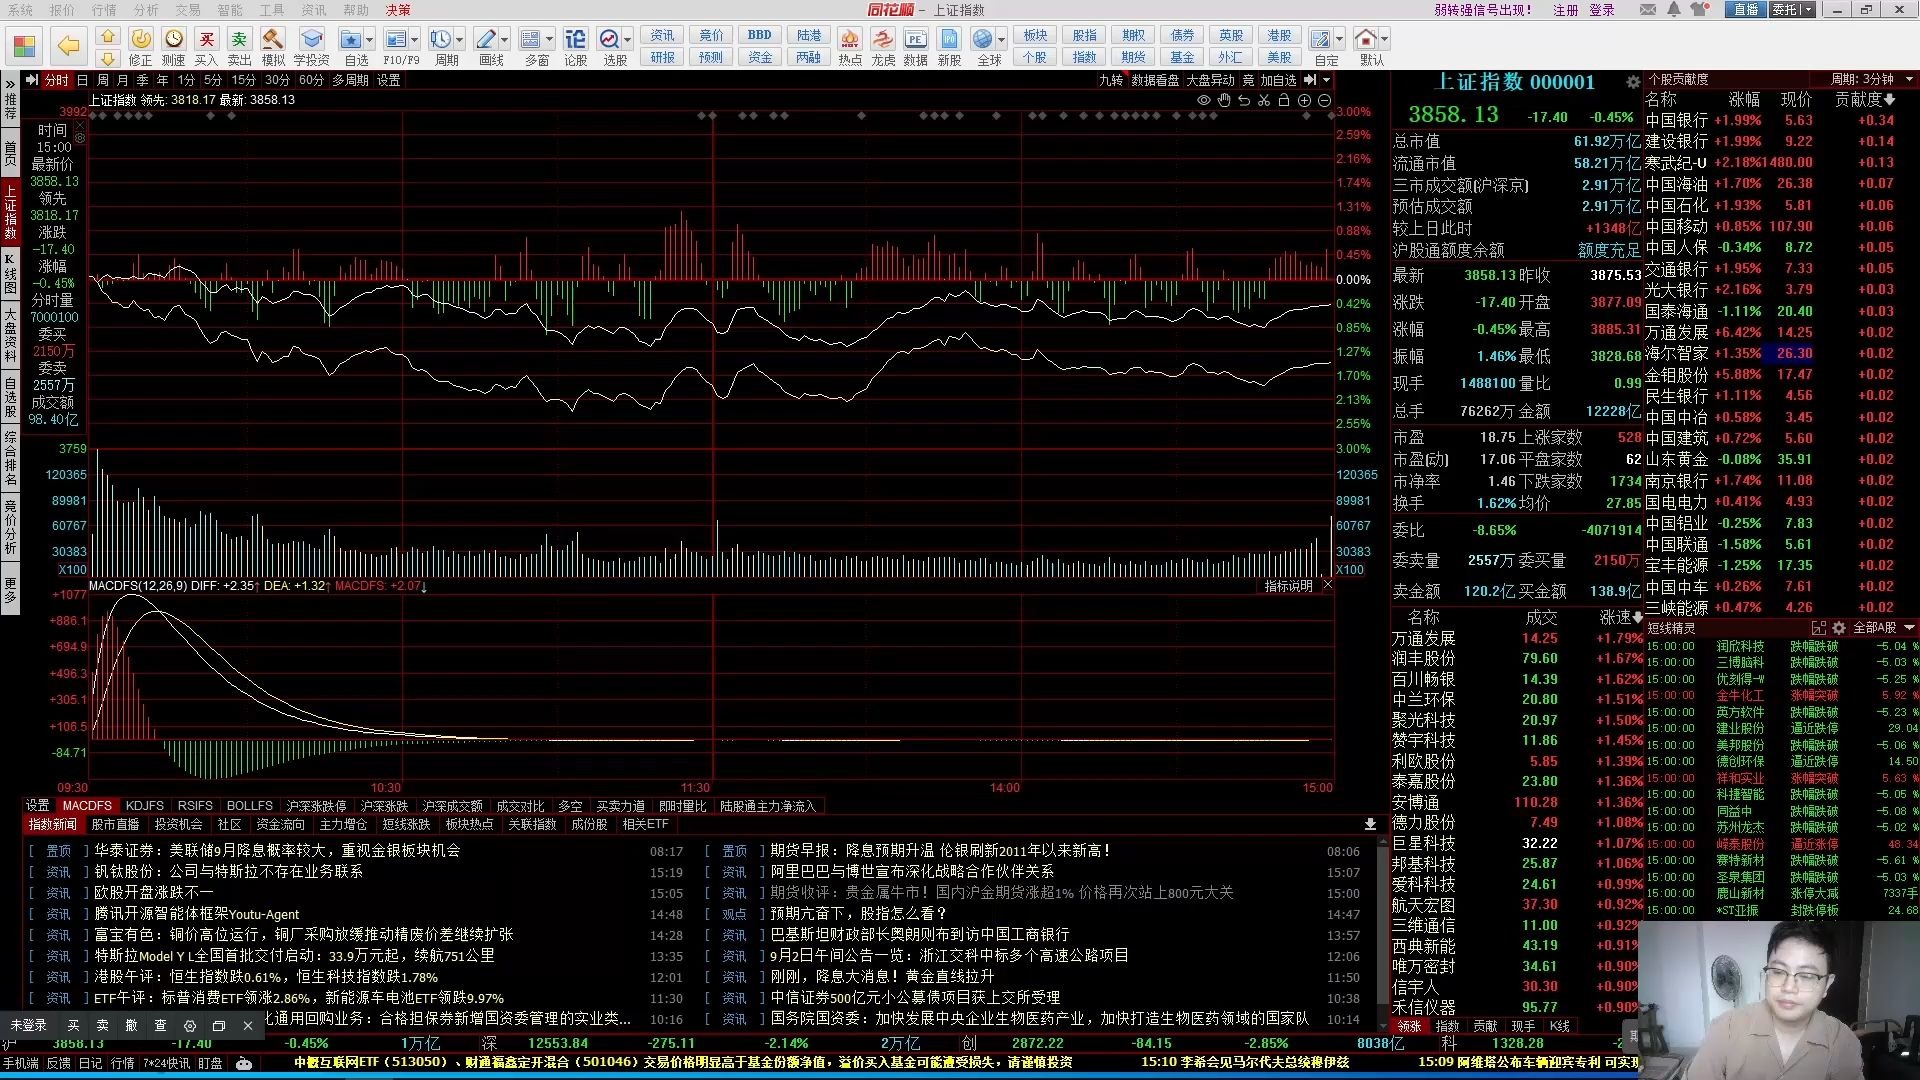Switch to the 60分 period tab
Viewport: 1920px width, 1080px height.
pyautogui.click(x=311, y=80)
